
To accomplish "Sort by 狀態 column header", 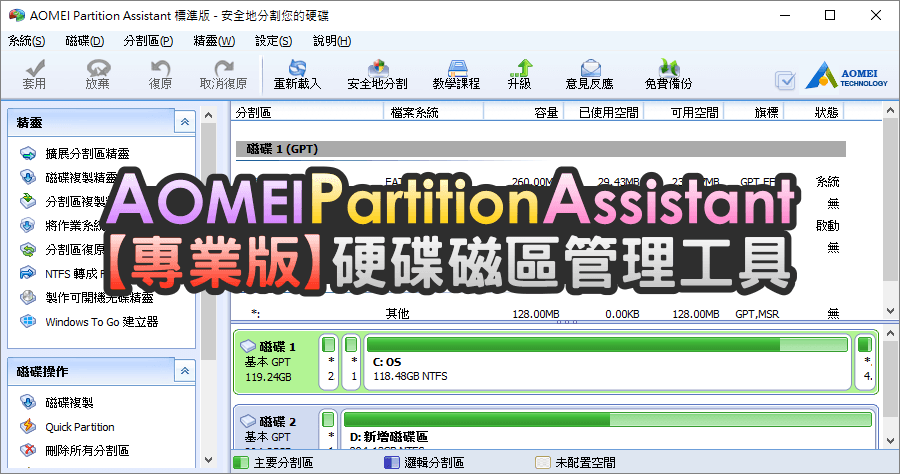I will tap(815, 112).
